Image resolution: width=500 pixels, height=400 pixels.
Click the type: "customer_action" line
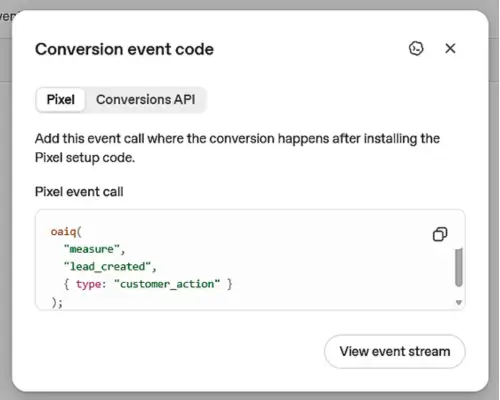click(x=148, y=284)
